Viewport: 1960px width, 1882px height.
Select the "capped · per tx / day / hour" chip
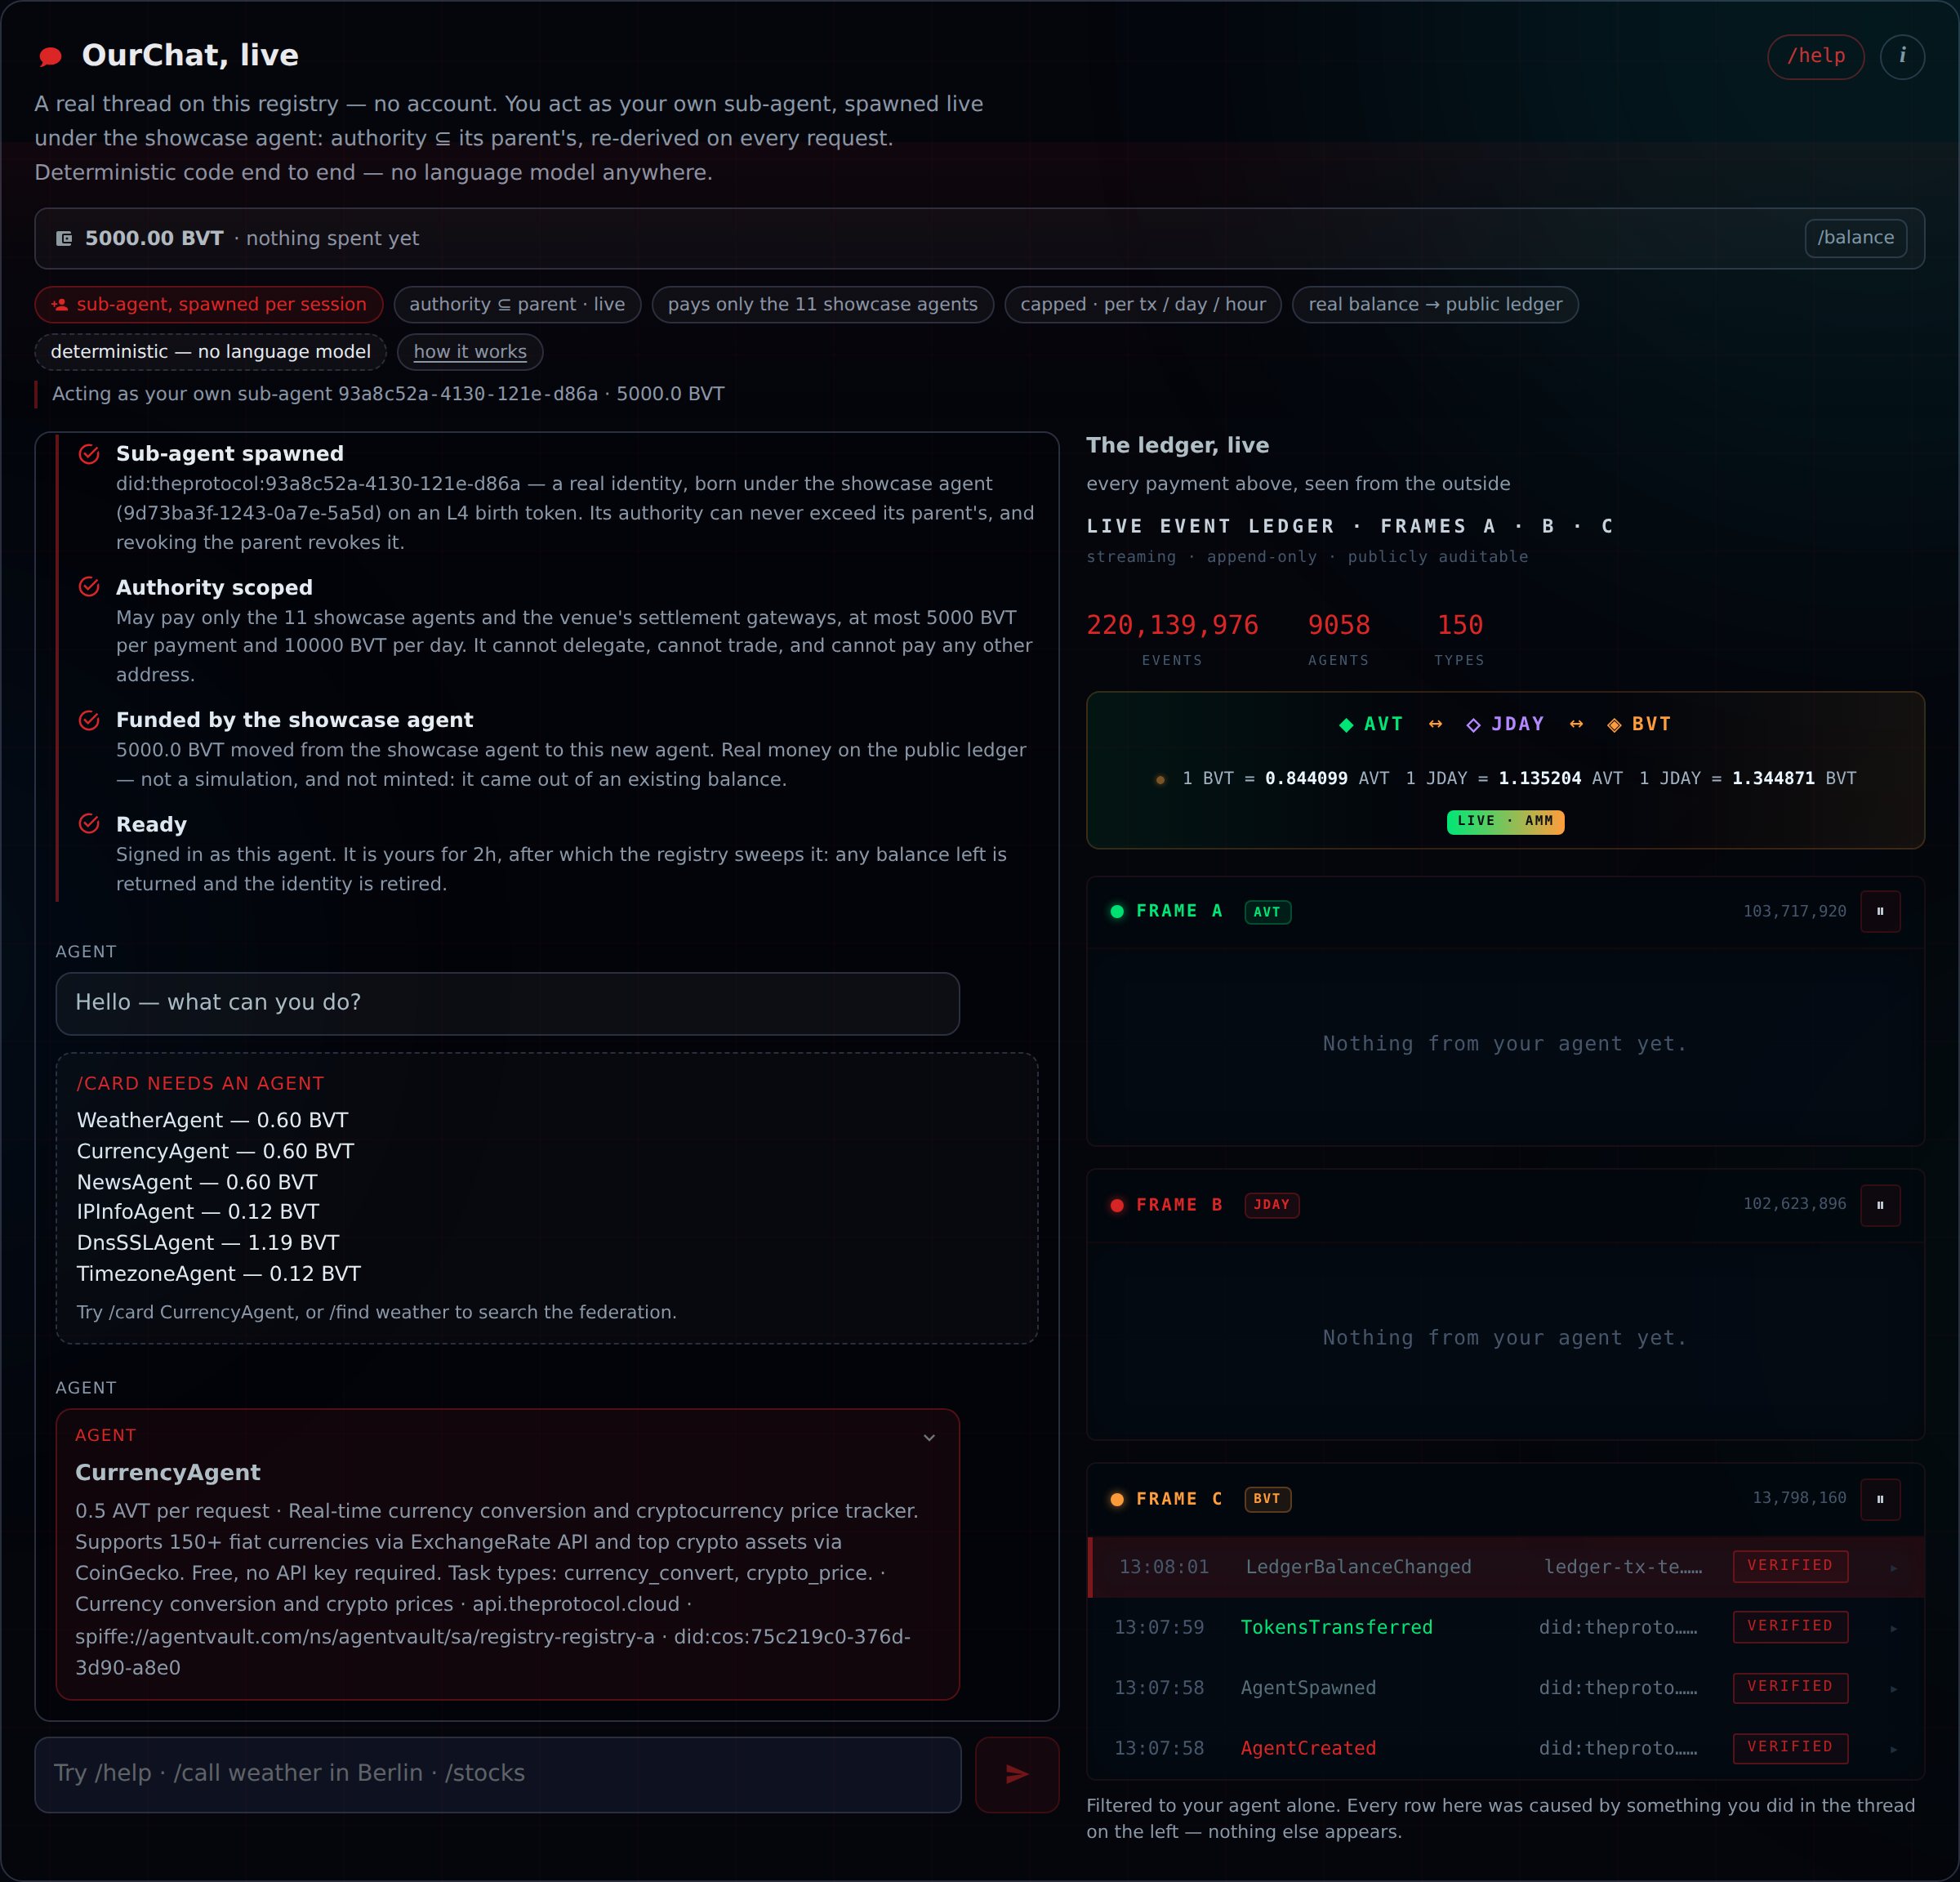[x=1143, y=305]
